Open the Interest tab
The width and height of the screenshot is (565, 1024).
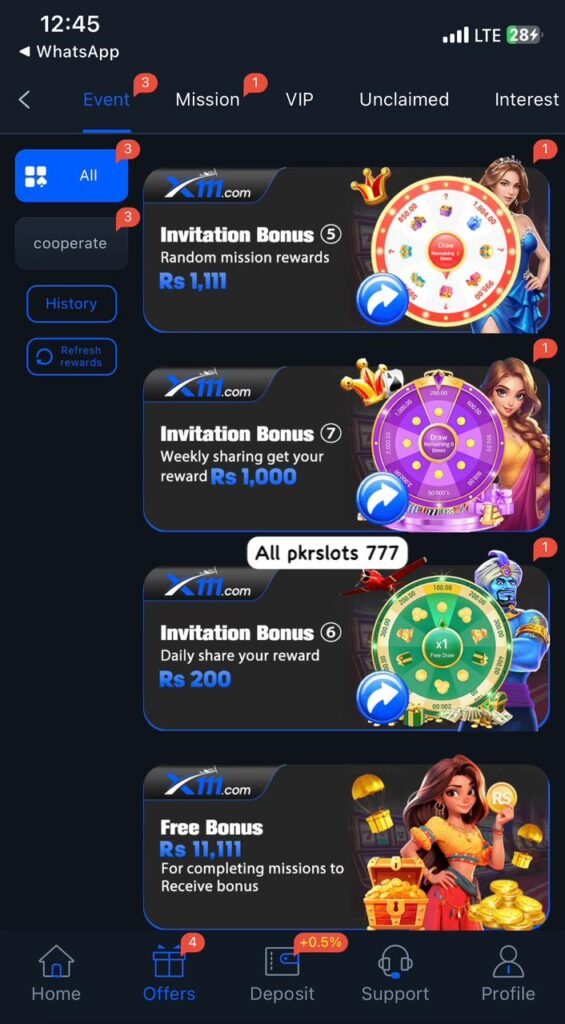pos(526,100)
